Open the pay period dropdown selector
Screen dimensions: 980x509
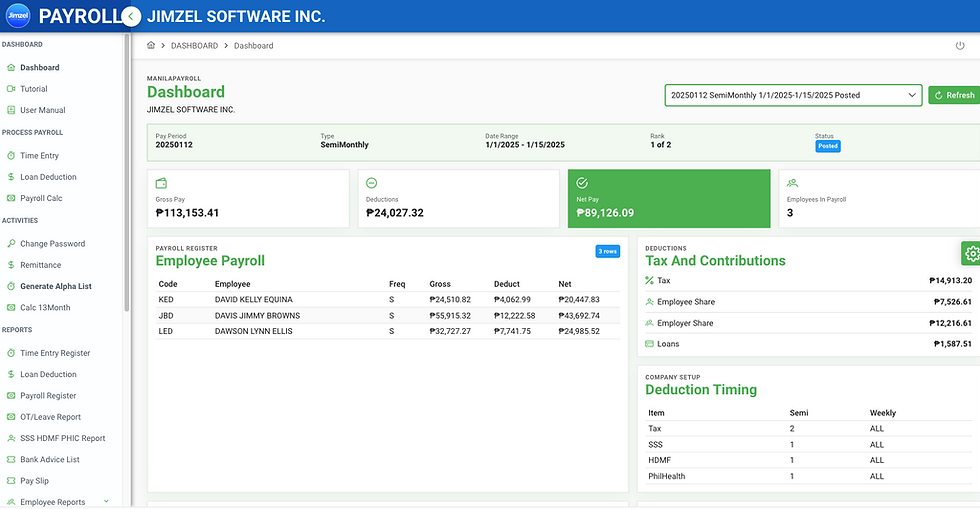793,95
